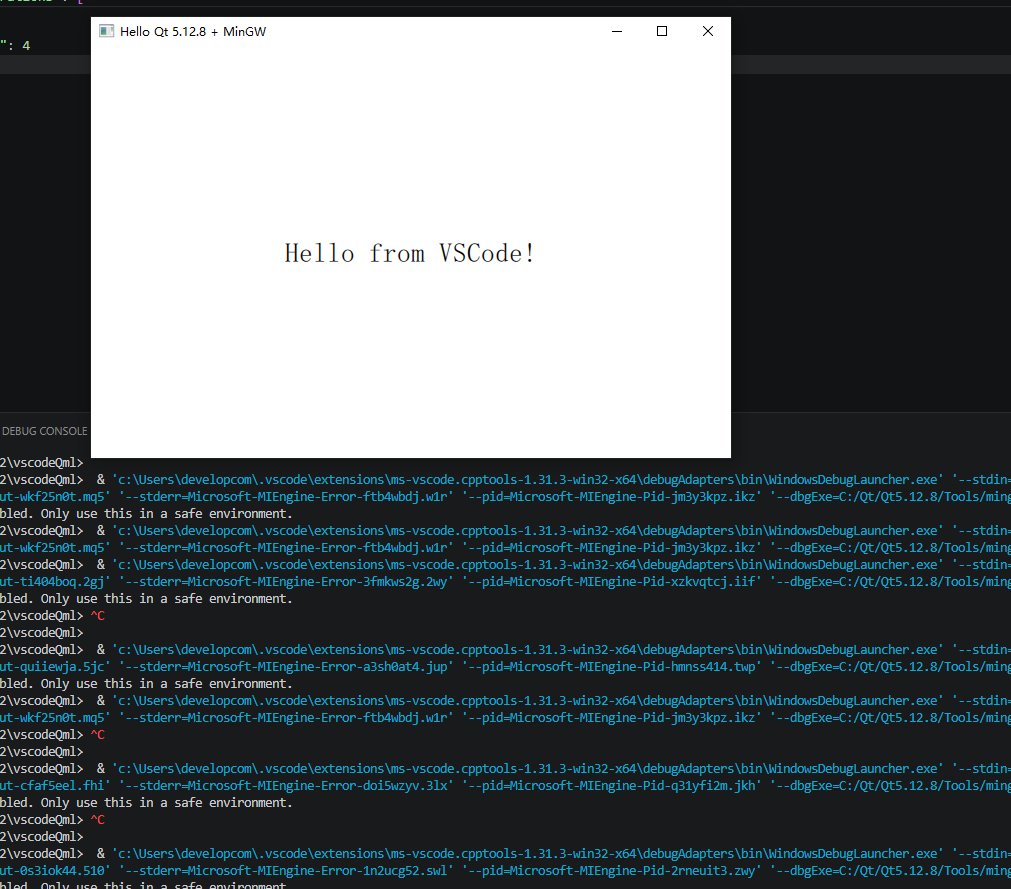The image size is (1011, 889).
Task: Click the "Hello from VSCode!" label
Action: pos(409,253)
